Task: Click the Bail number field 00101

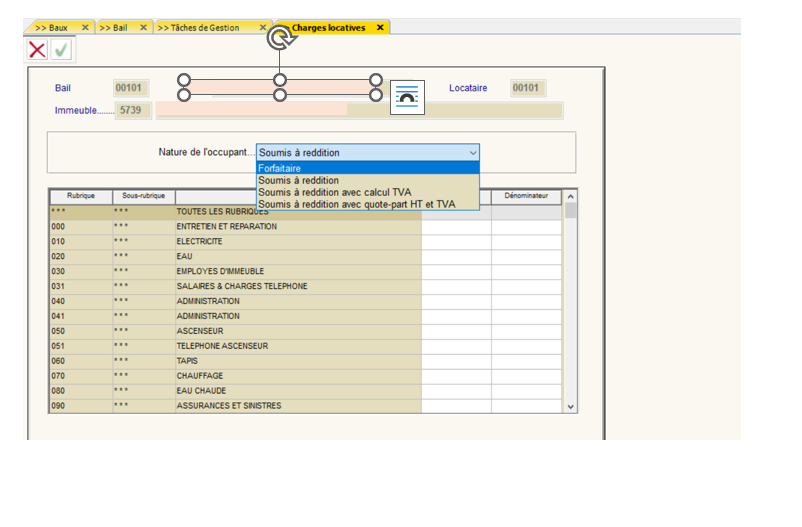Action: 132,88
